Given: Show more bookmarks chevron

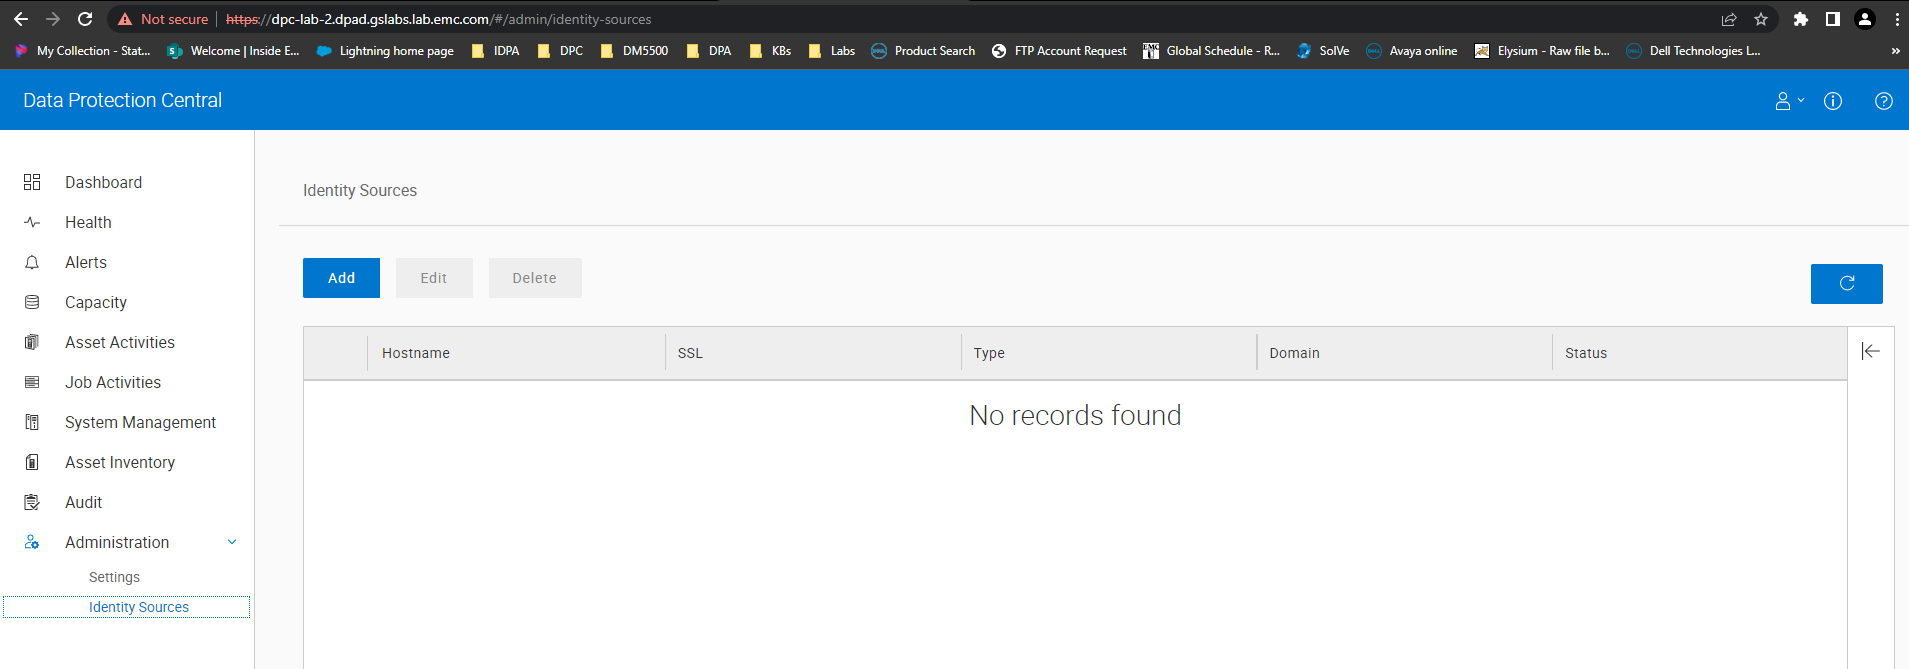Looking at the screenshot, I should (1895, 51).
